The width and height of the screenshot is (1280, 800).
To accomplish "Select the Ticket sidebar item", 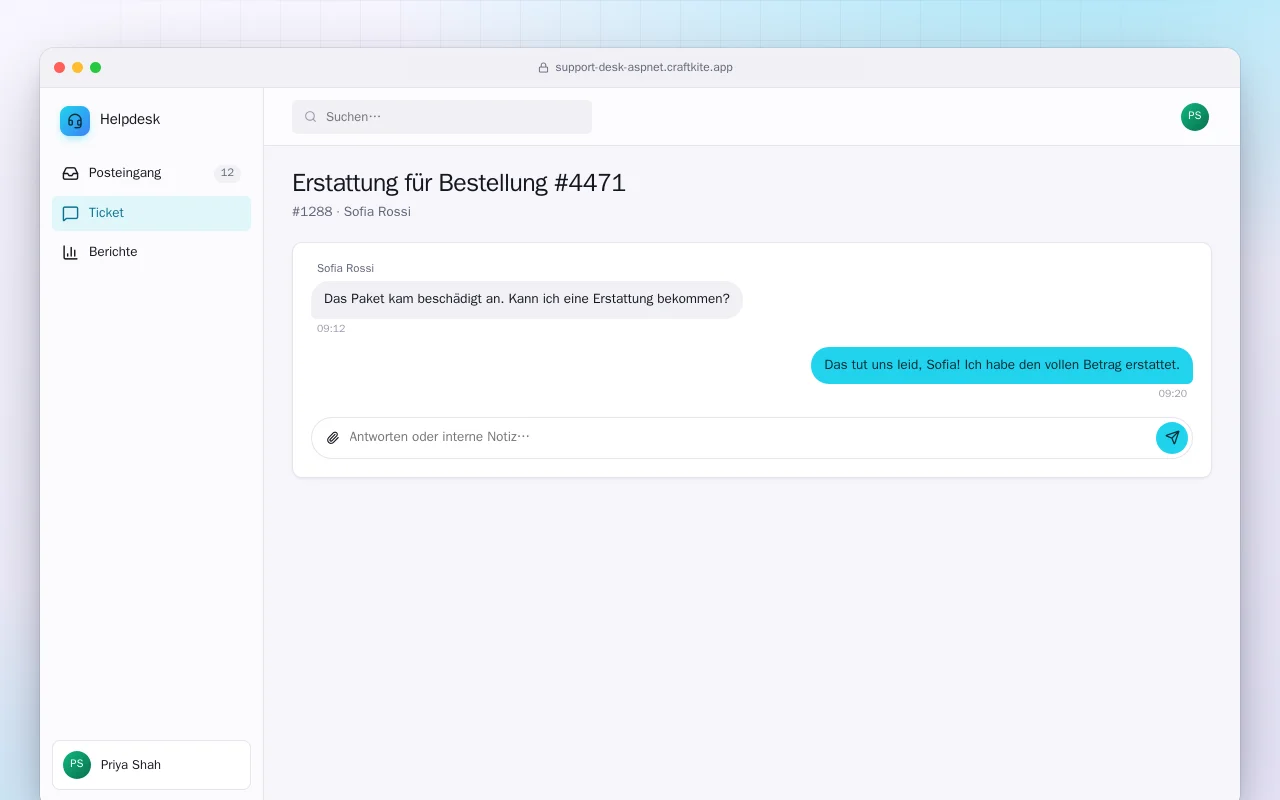I will click(151, 213).
